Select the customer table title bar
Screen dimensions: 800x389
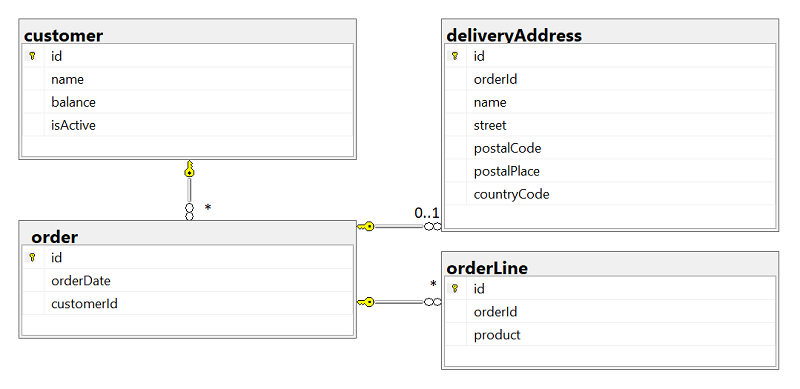point(187,35)
